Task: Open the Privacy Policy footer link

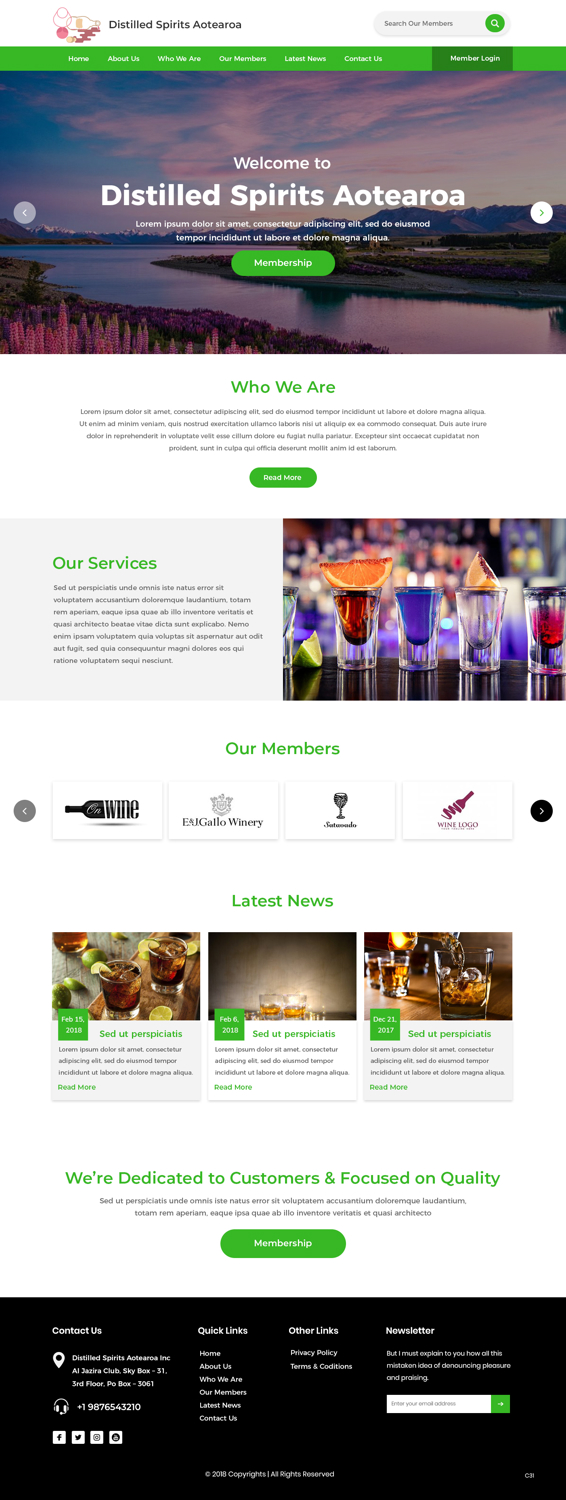Action: point(314,1353)
